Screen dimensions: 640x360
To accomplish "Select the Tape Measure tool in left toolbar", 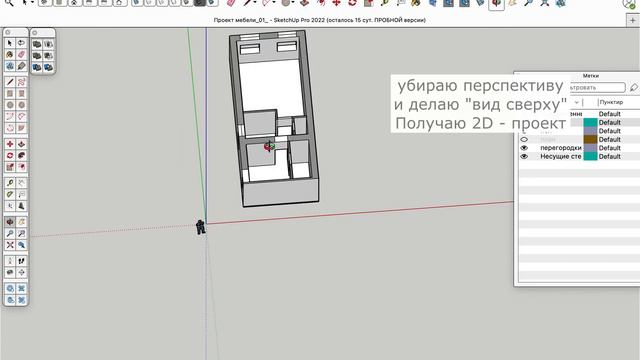I will 10,183.
